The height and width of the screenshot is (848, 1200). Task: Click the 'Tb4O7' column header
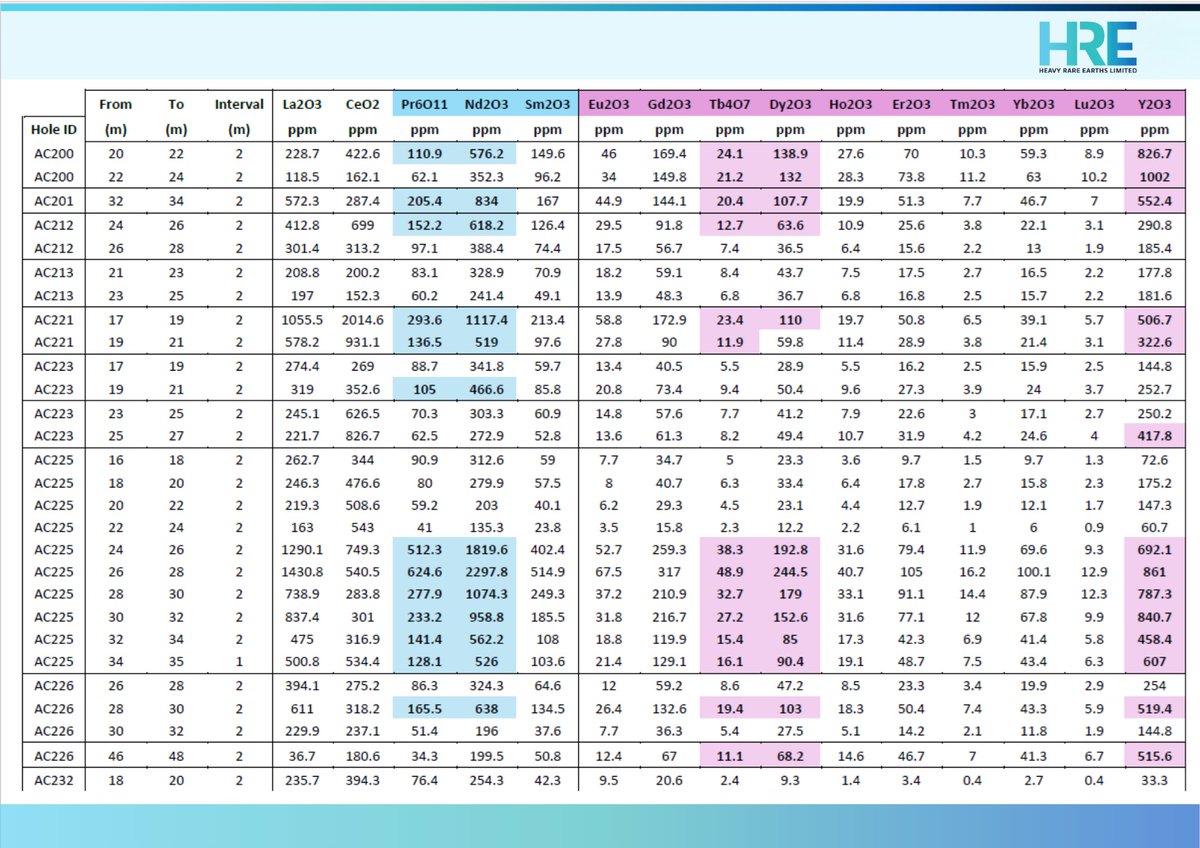click(730, 104)
